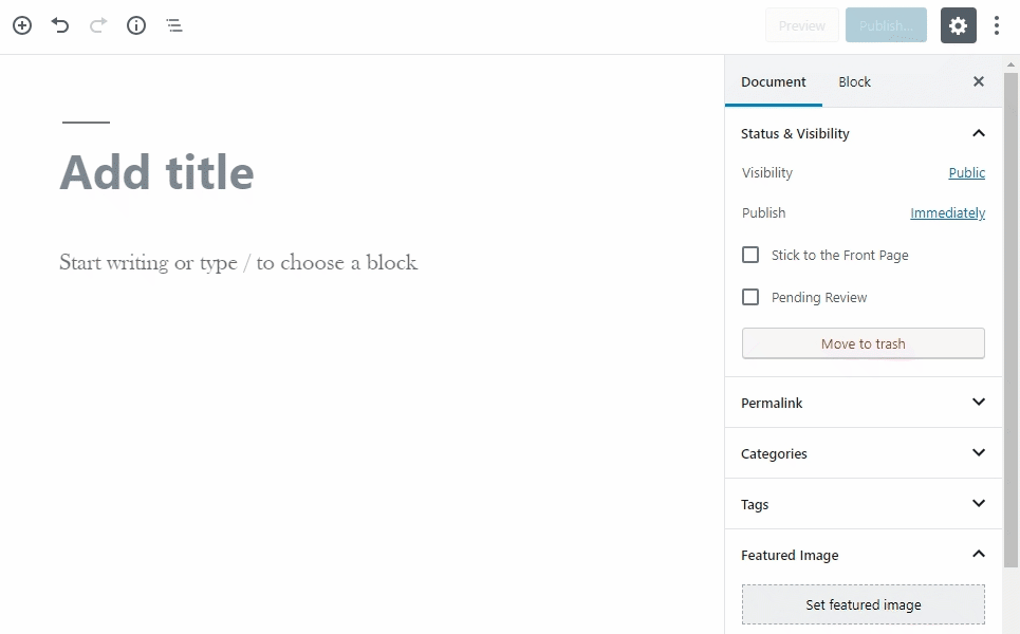1020x634 pixels.
Task: Close the settings sidebar with the X
Action: 978,82
